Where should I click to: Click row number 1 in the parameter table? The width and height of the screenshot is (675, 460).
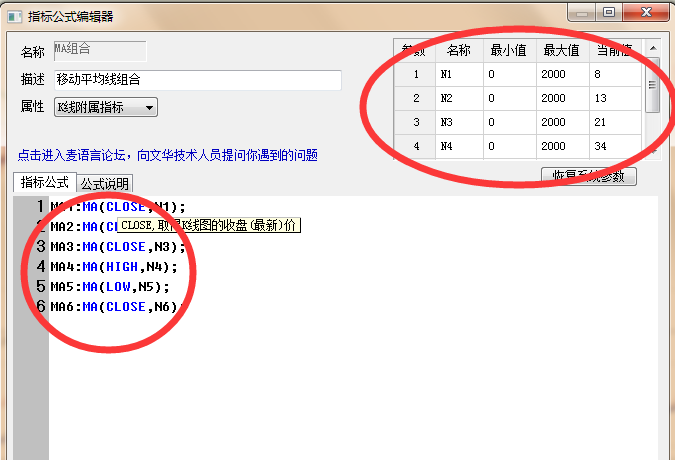click(415, 74)
